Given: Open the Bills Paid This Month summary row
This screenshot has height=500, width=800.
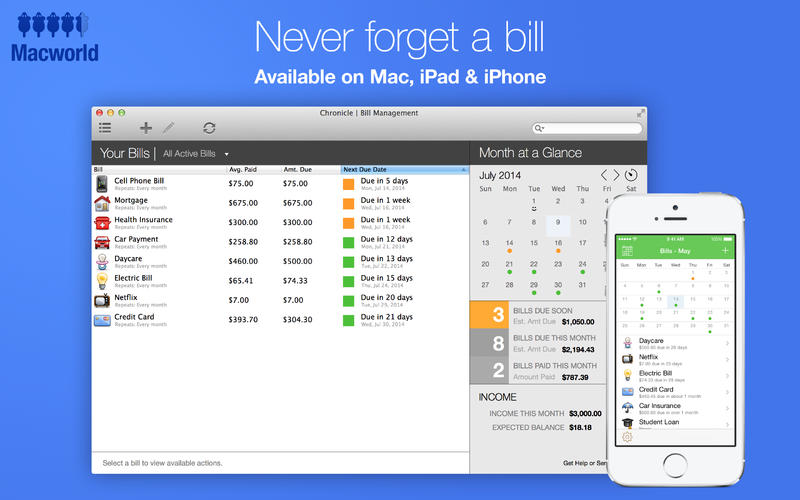Looking at the screenshot, I should click(538, 370).
